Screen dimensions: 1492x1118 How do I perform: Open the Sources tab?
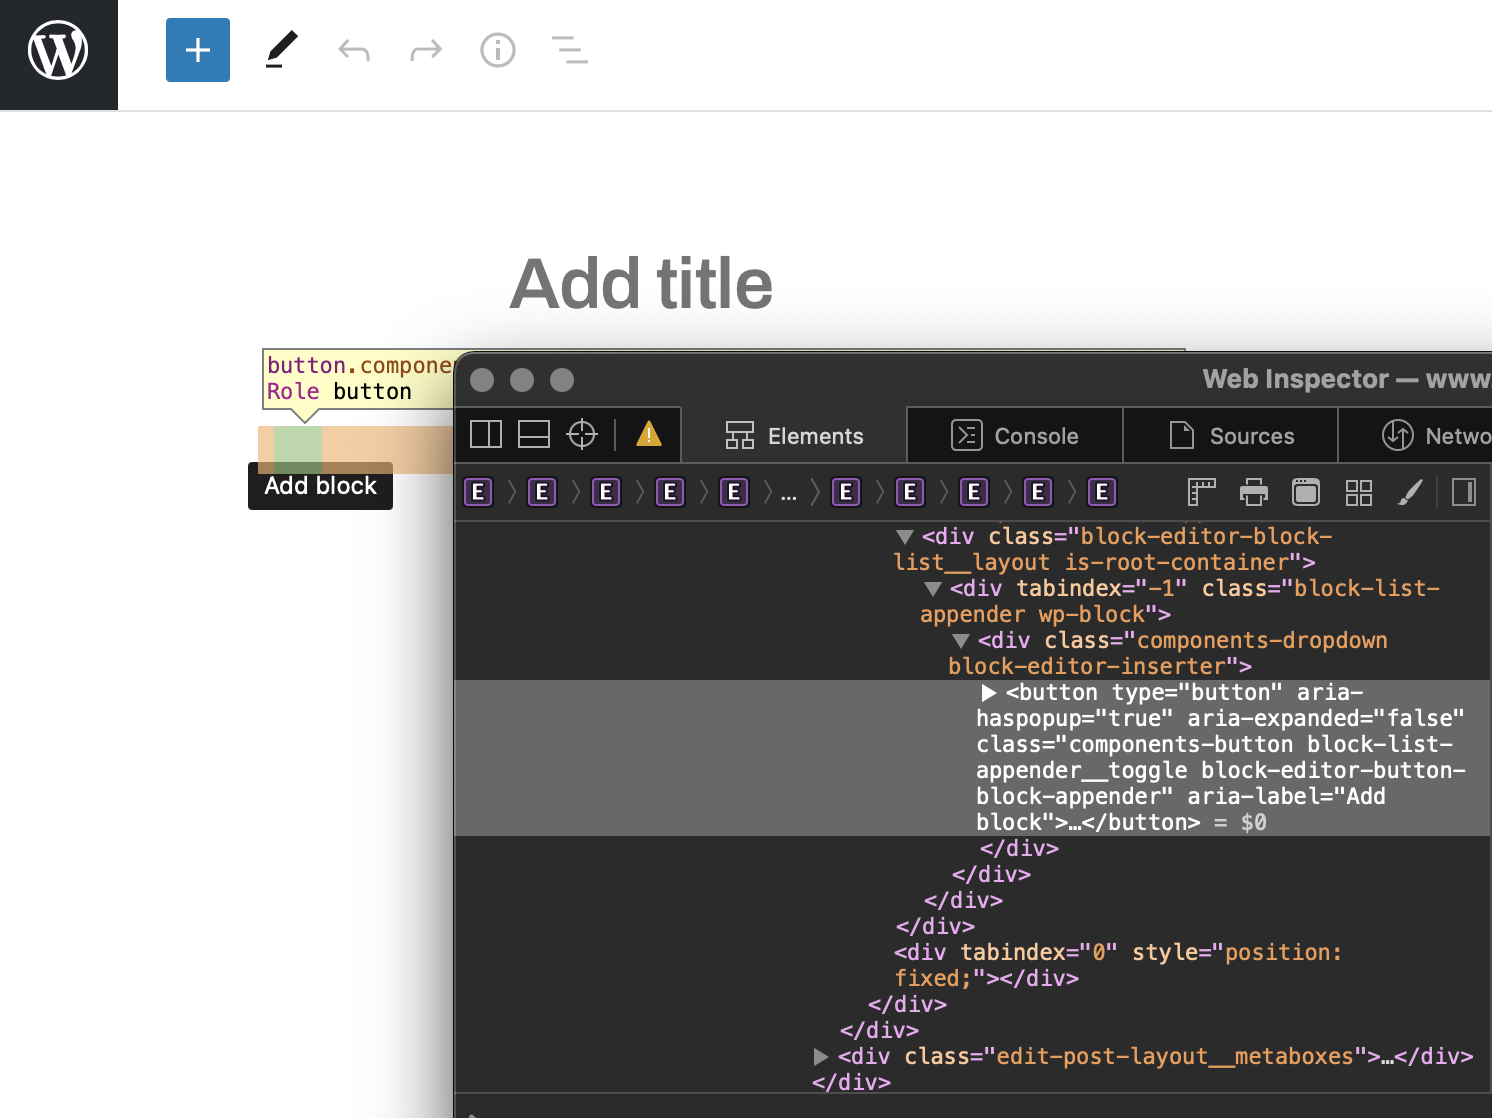click(1231, 435)
